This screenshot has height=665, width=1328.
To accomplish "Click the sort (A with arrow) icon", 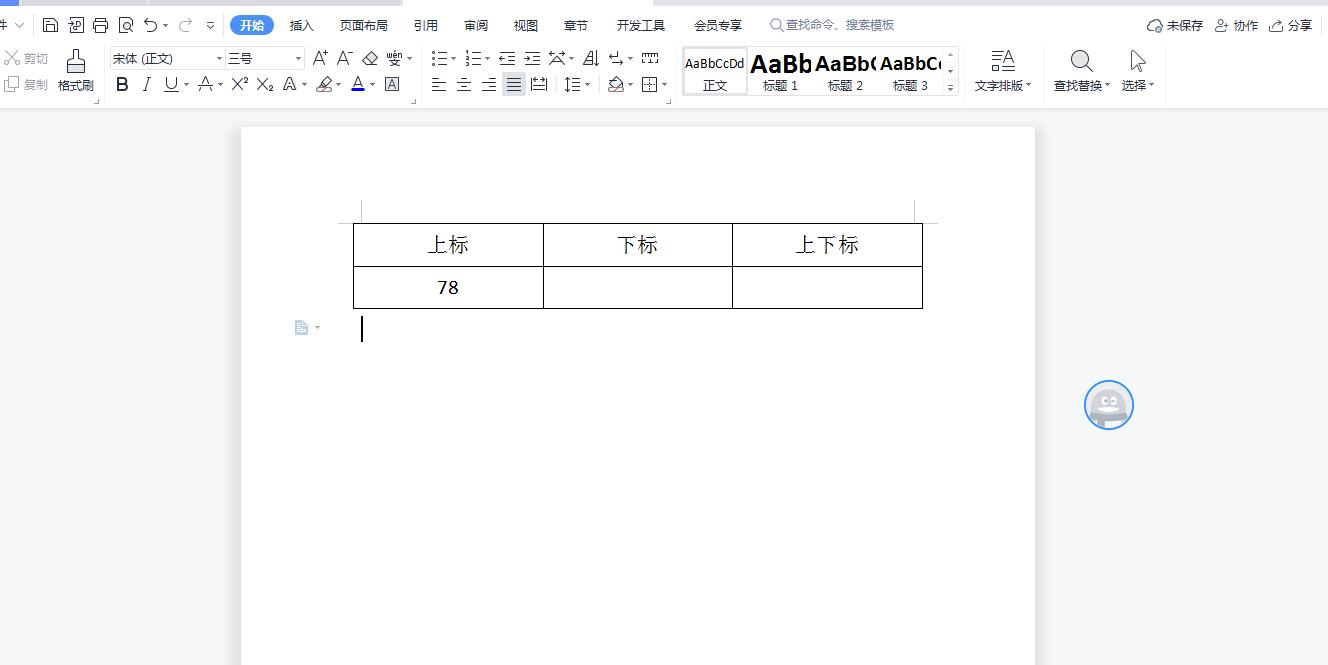I will coord(591,58).
